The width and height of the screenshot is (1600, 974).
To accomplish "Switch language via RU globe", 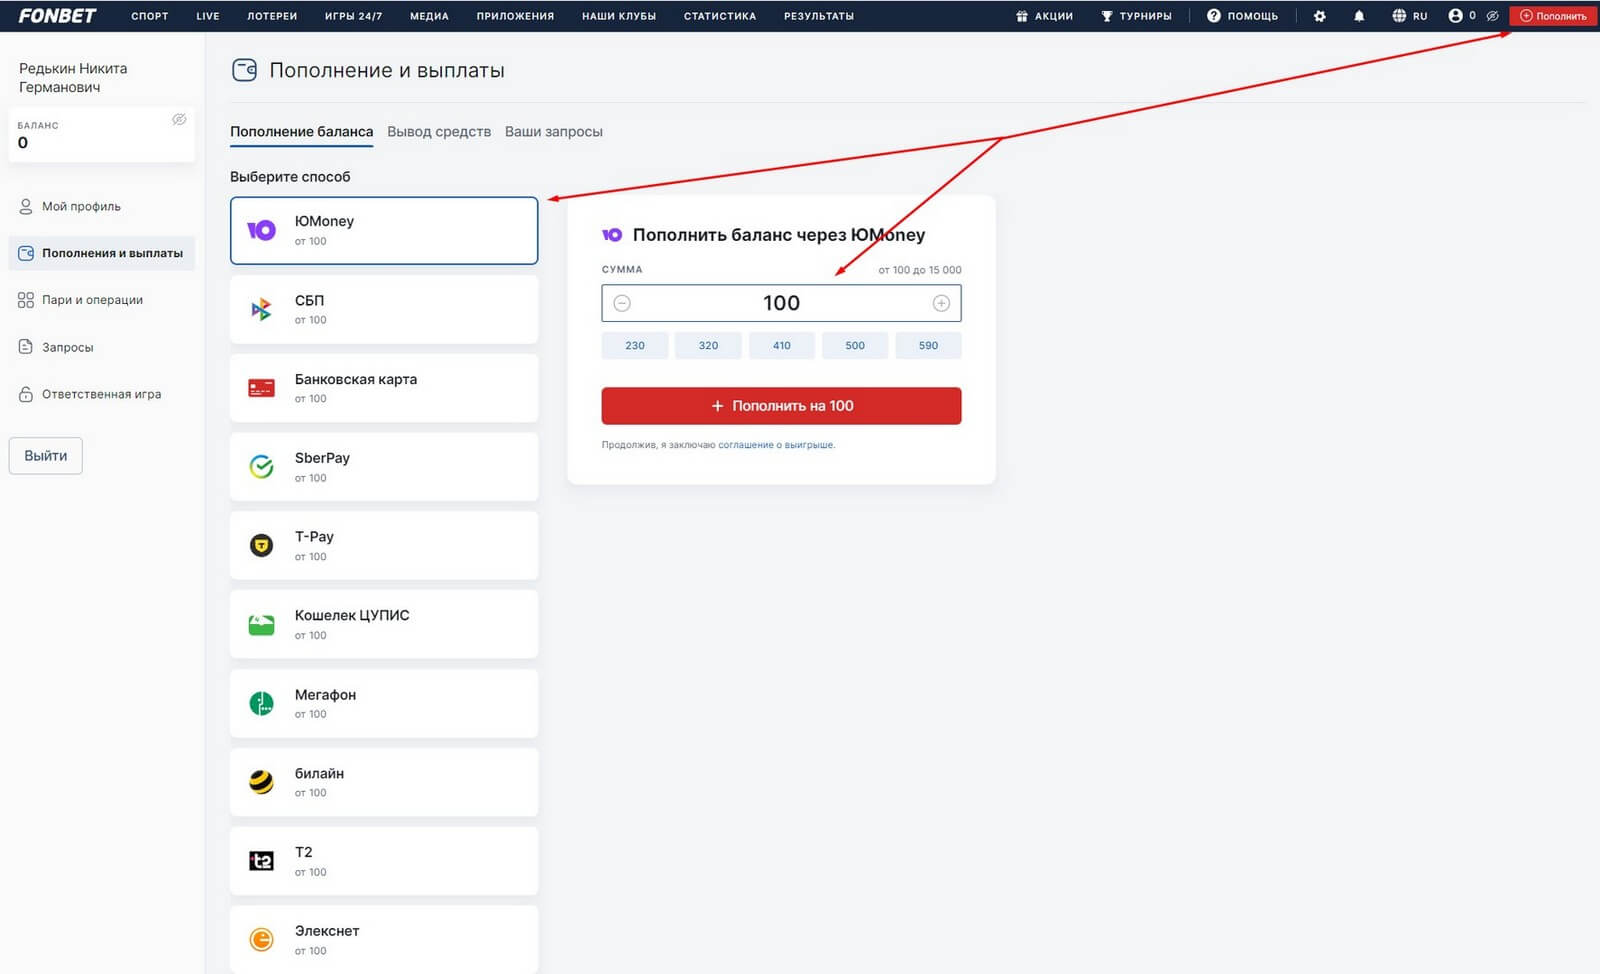I will pyautogui.click(x=1409, y=16).
